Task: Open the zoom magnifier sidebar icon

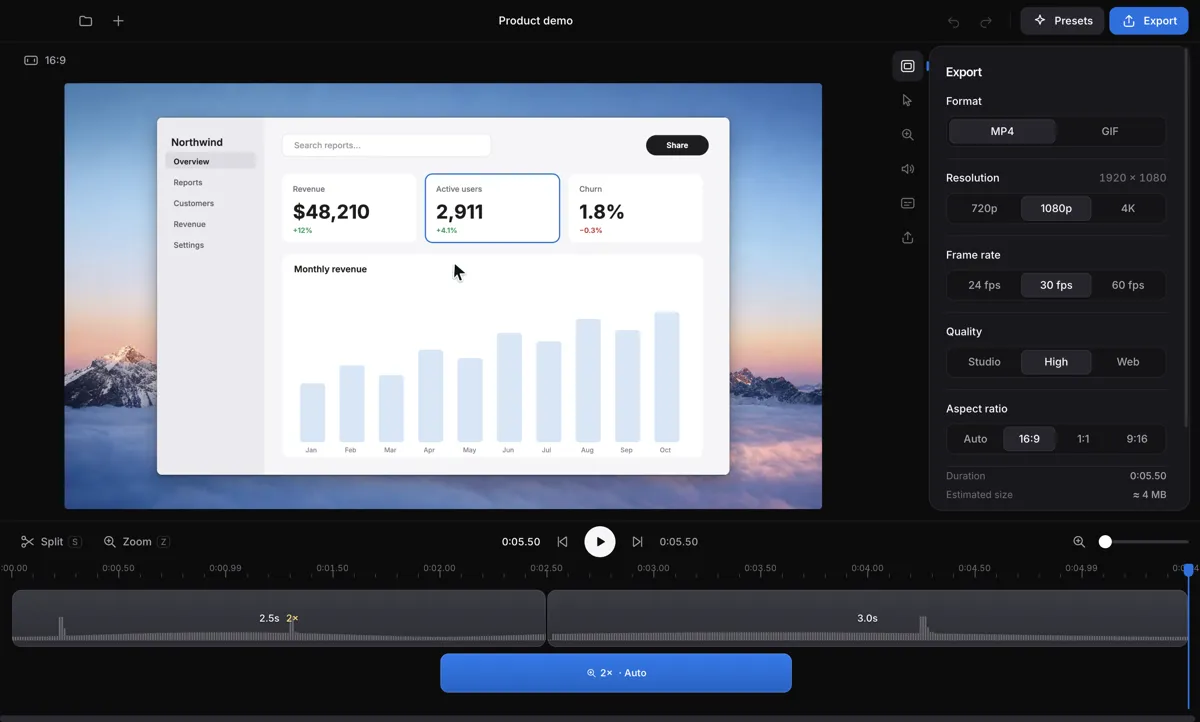Action: 907,135
